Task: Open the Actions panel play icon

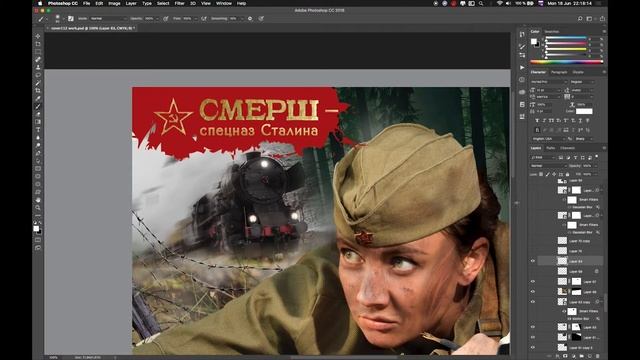Action: [x=522, y=67]
